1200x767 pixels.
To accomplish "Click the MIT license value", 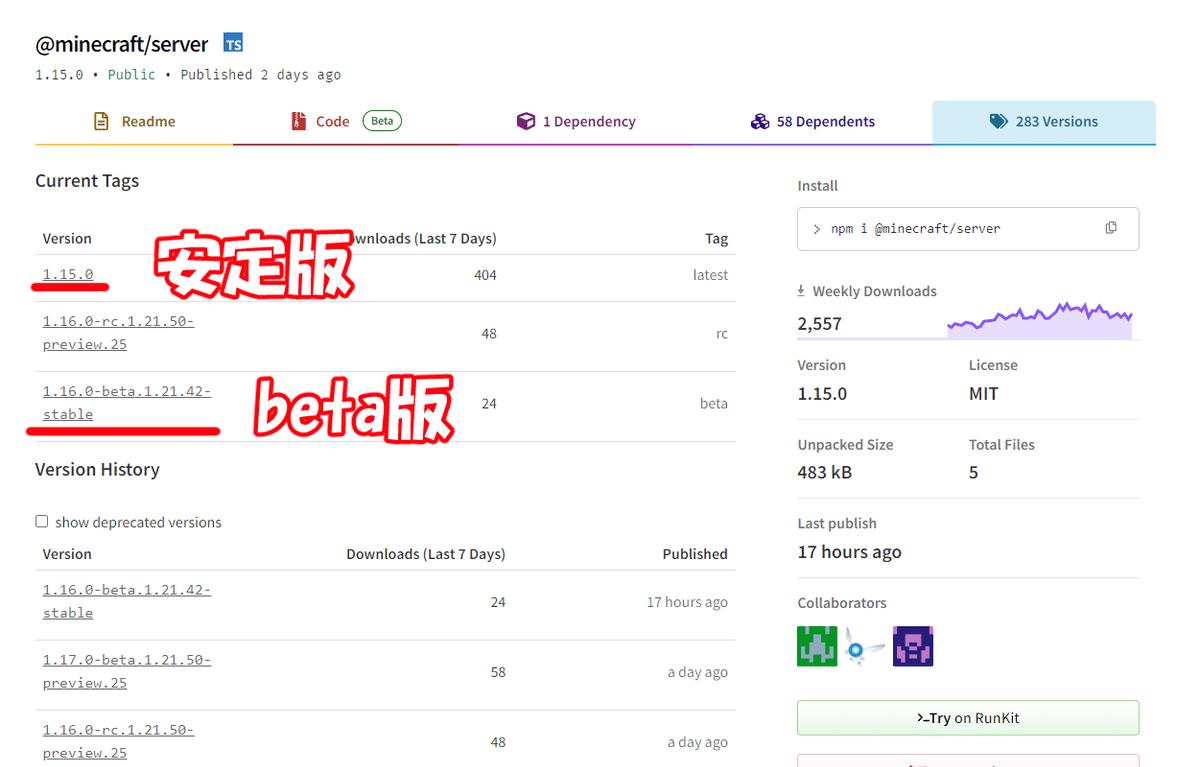I will [984, 394].
